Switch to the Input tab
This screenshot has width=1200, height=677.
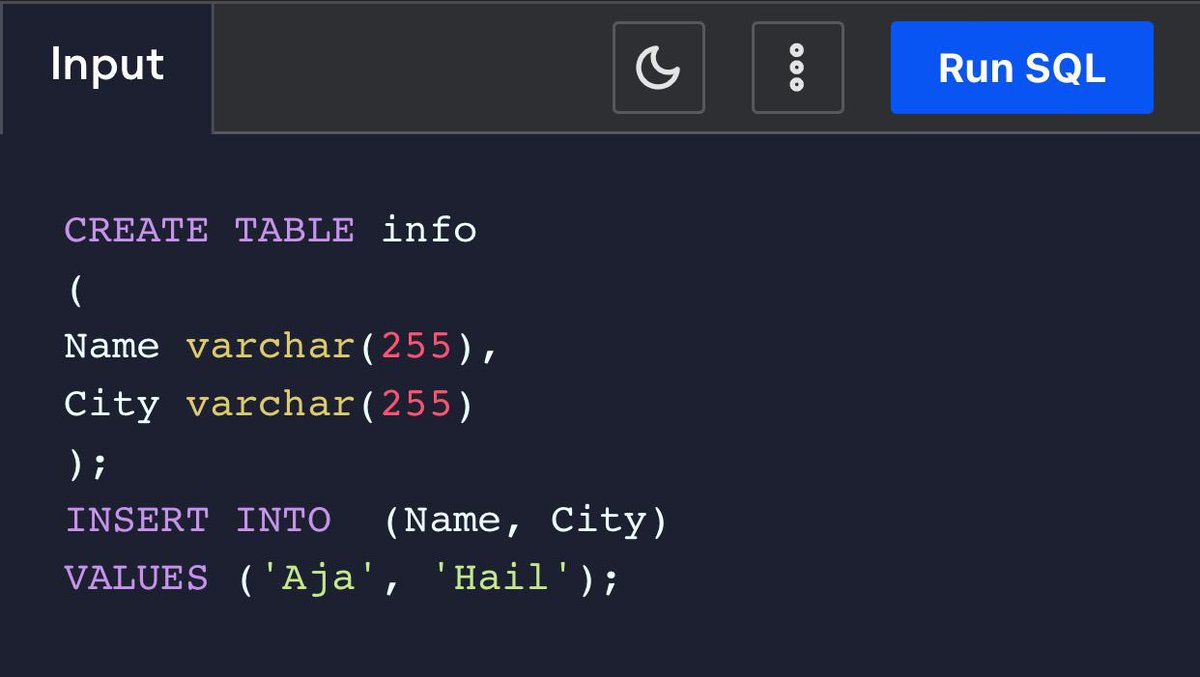[107, 66]
